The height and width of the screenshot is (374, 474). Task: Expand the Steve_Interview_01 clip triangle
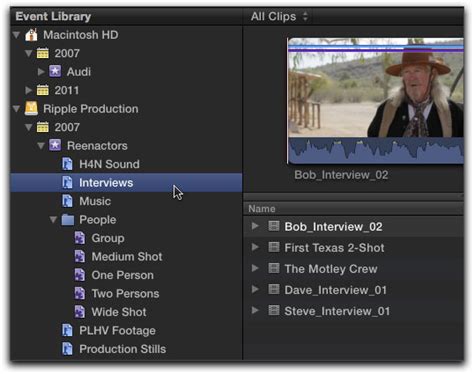point(255,310)
